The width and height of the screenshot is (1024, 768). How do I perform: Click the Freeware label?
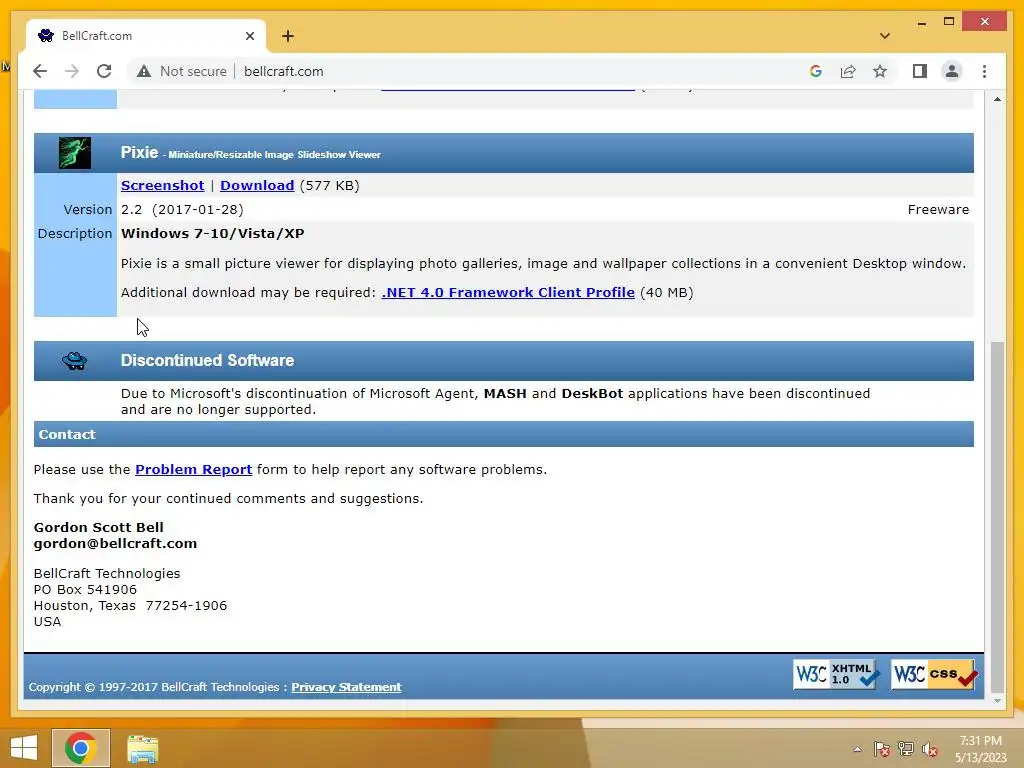(x=938, y=210)
